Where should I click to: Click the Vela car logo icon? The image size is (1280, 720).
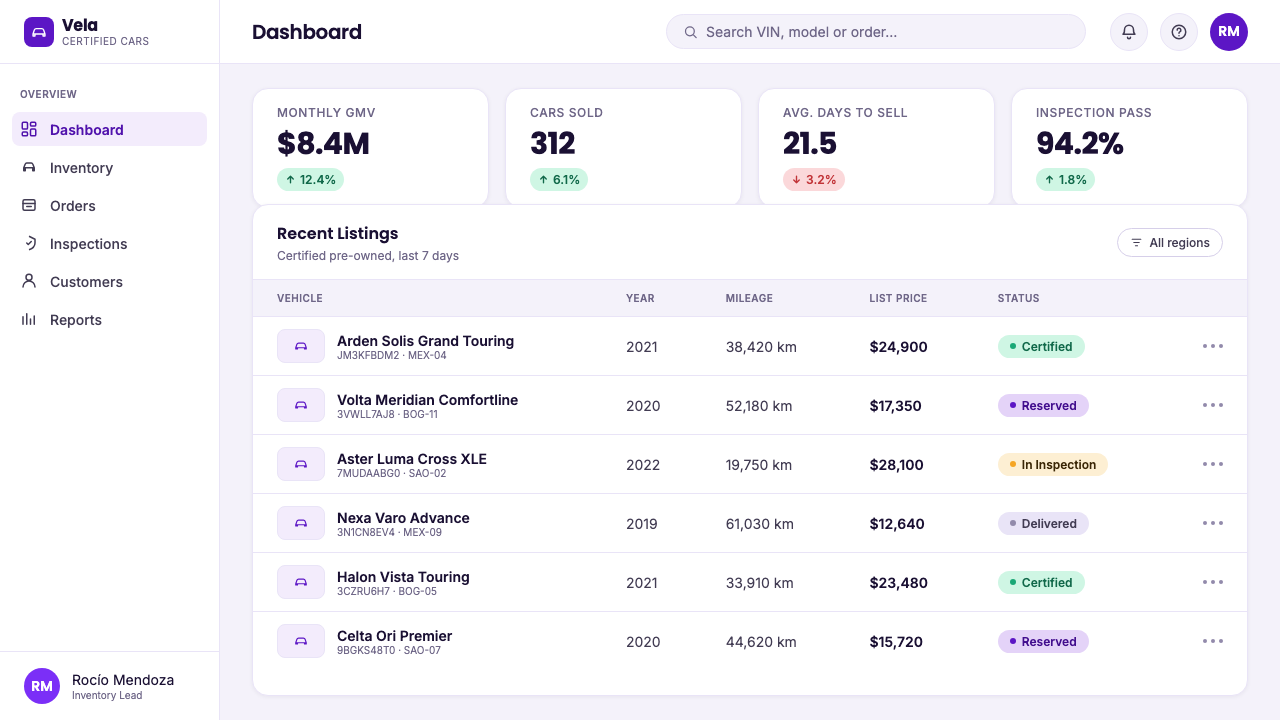click(39, 32)
